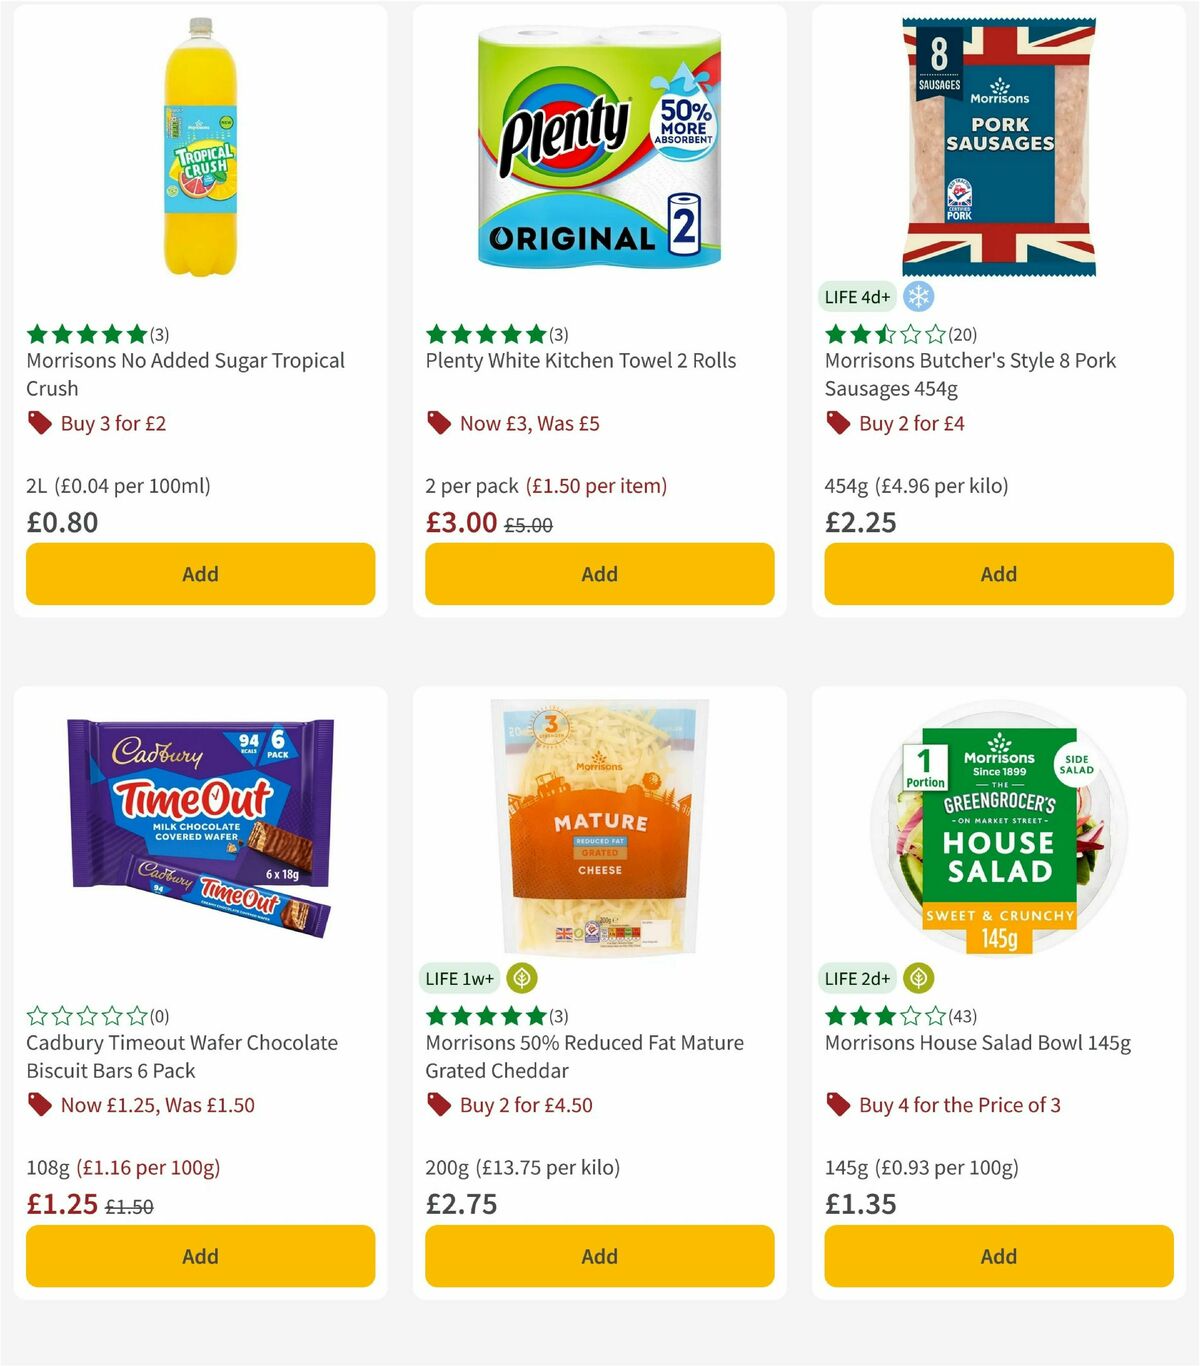1200x1366 pixels.
Task: Open the Plenty White Kitchen Towel product link
Action: tap(581, 360)
